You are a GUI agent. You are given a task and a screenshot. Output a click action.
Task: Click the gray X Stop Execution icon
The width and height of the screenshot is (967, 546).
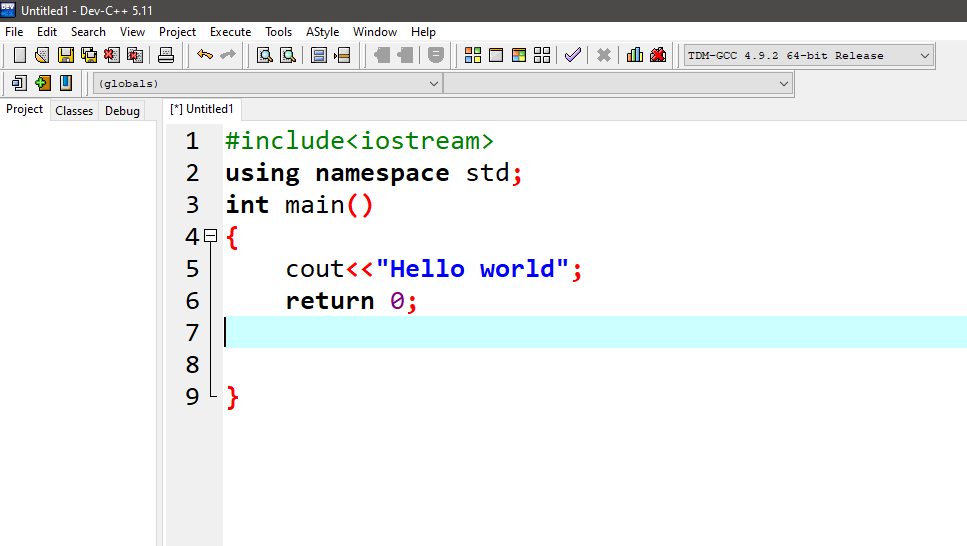click(604, 56)
